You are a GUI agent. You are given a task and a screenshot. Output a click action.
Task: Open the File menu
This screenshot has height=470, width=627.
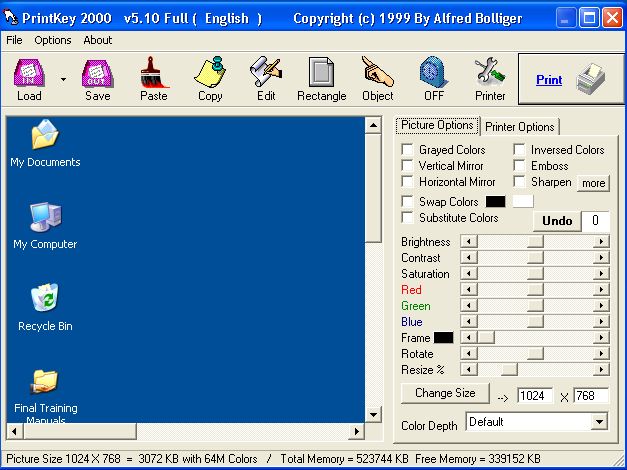14,40
